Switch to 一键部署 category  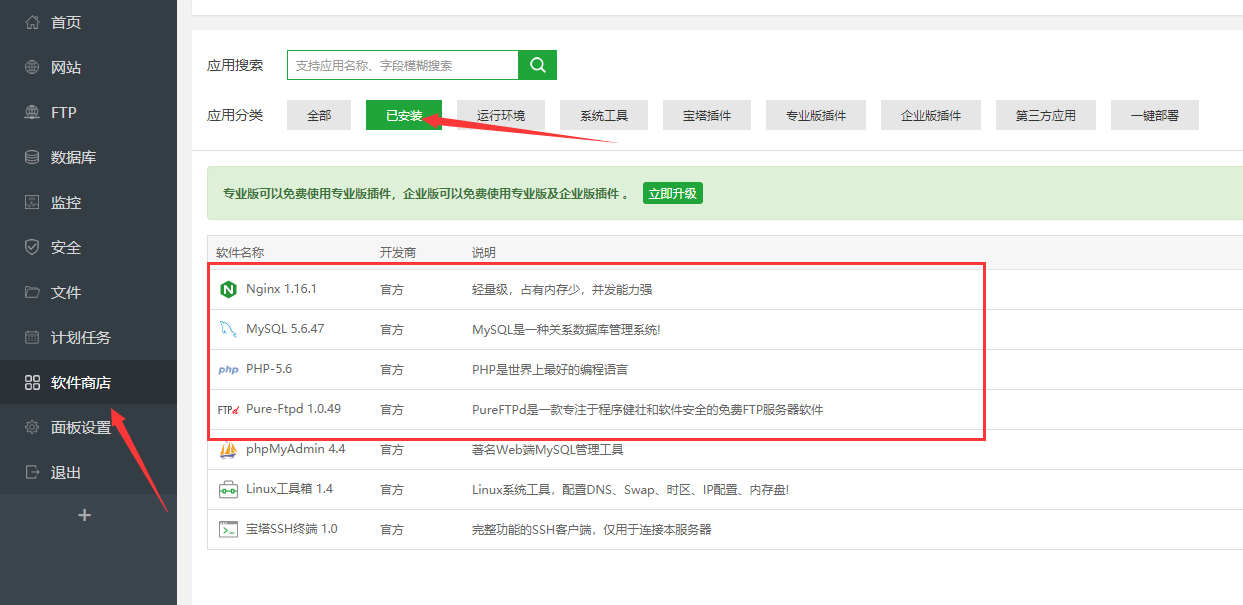click(x=1155, y=115)
